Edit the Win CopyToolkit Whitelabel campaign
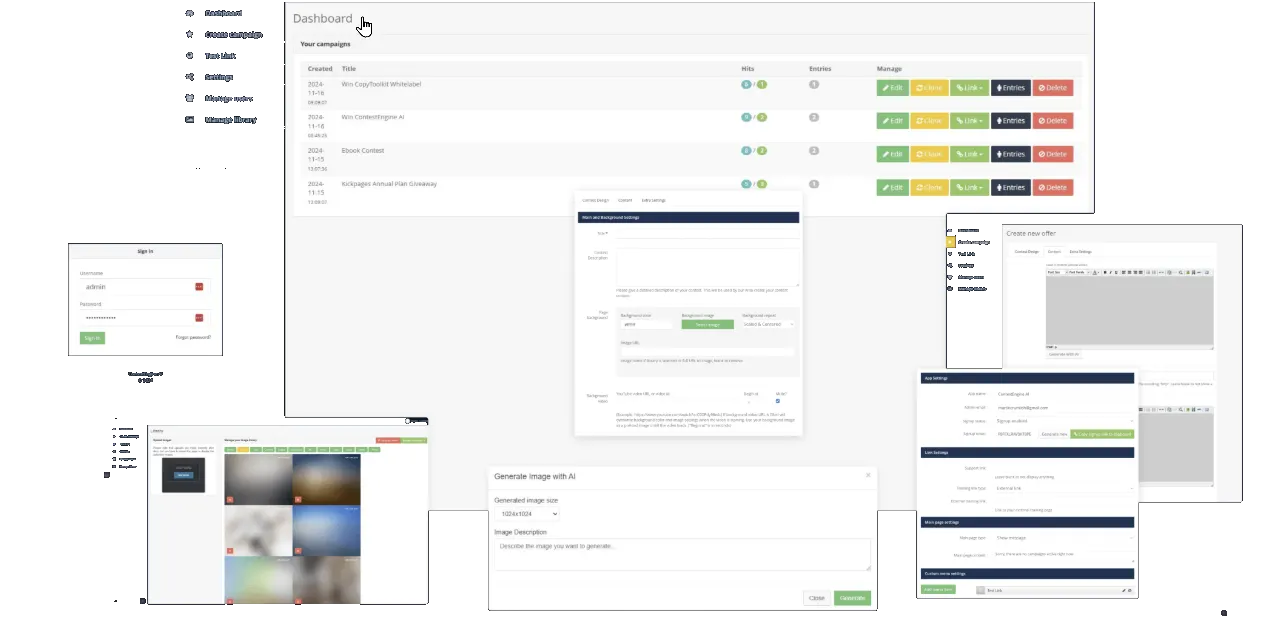1264x621 pixels. [x=892, y=88]
